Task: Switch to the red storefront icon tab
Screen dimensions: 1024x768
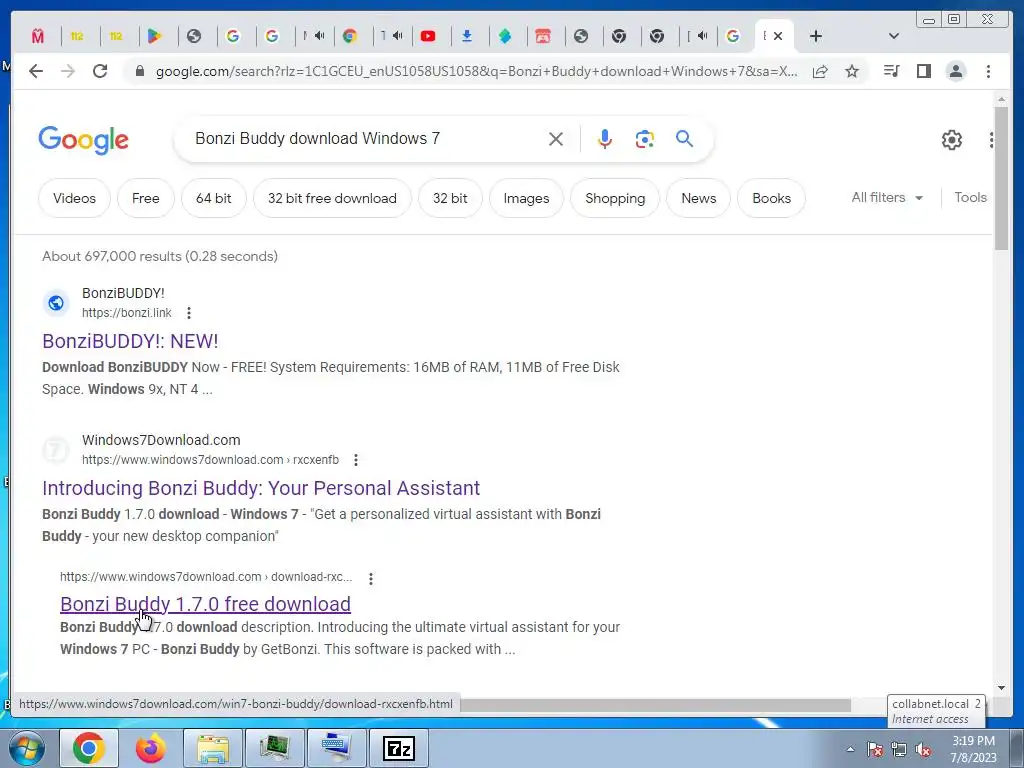Action: 543,36
